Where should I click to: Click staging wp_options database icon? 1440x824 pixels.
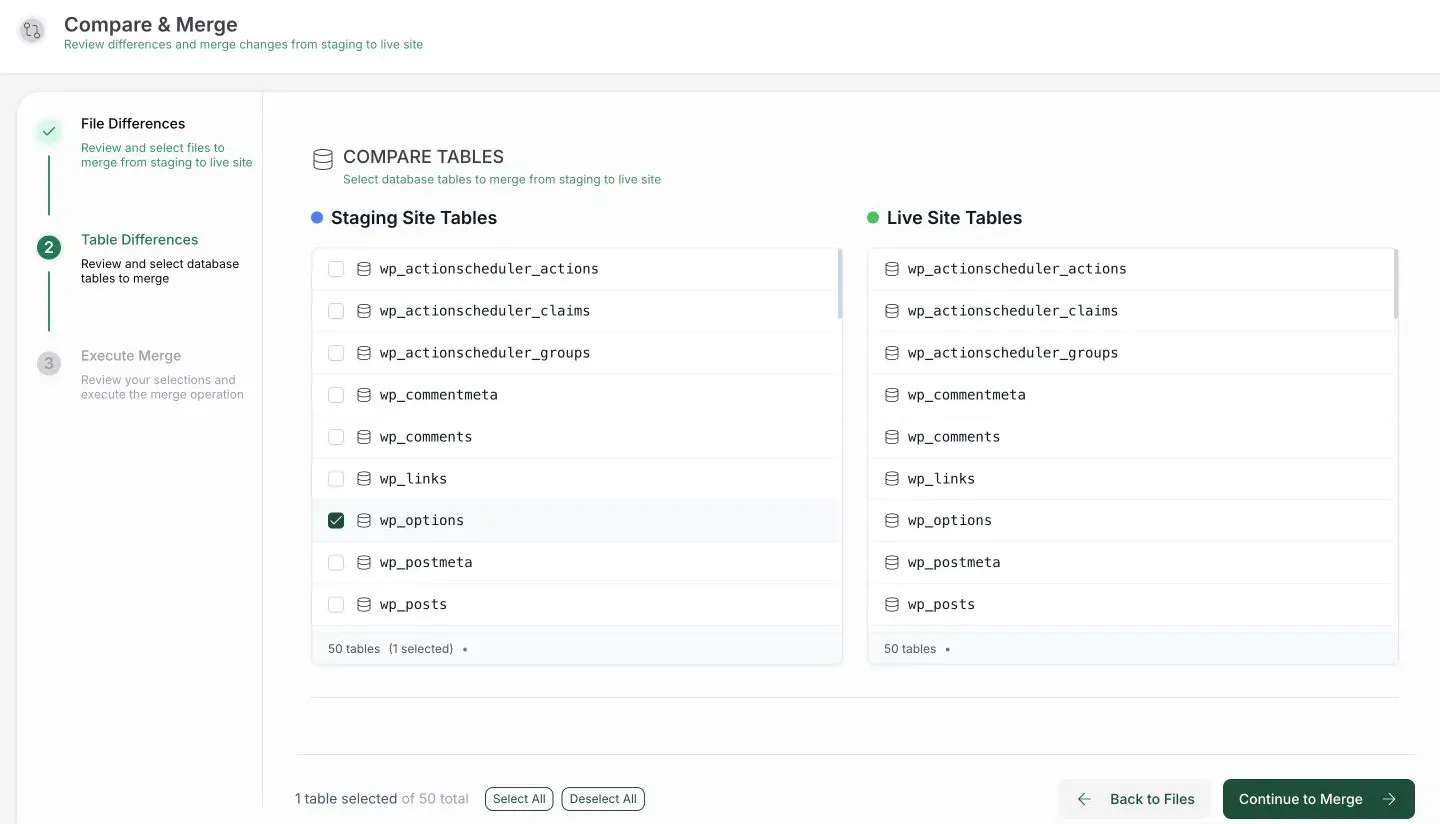click(x=364, y=521)
